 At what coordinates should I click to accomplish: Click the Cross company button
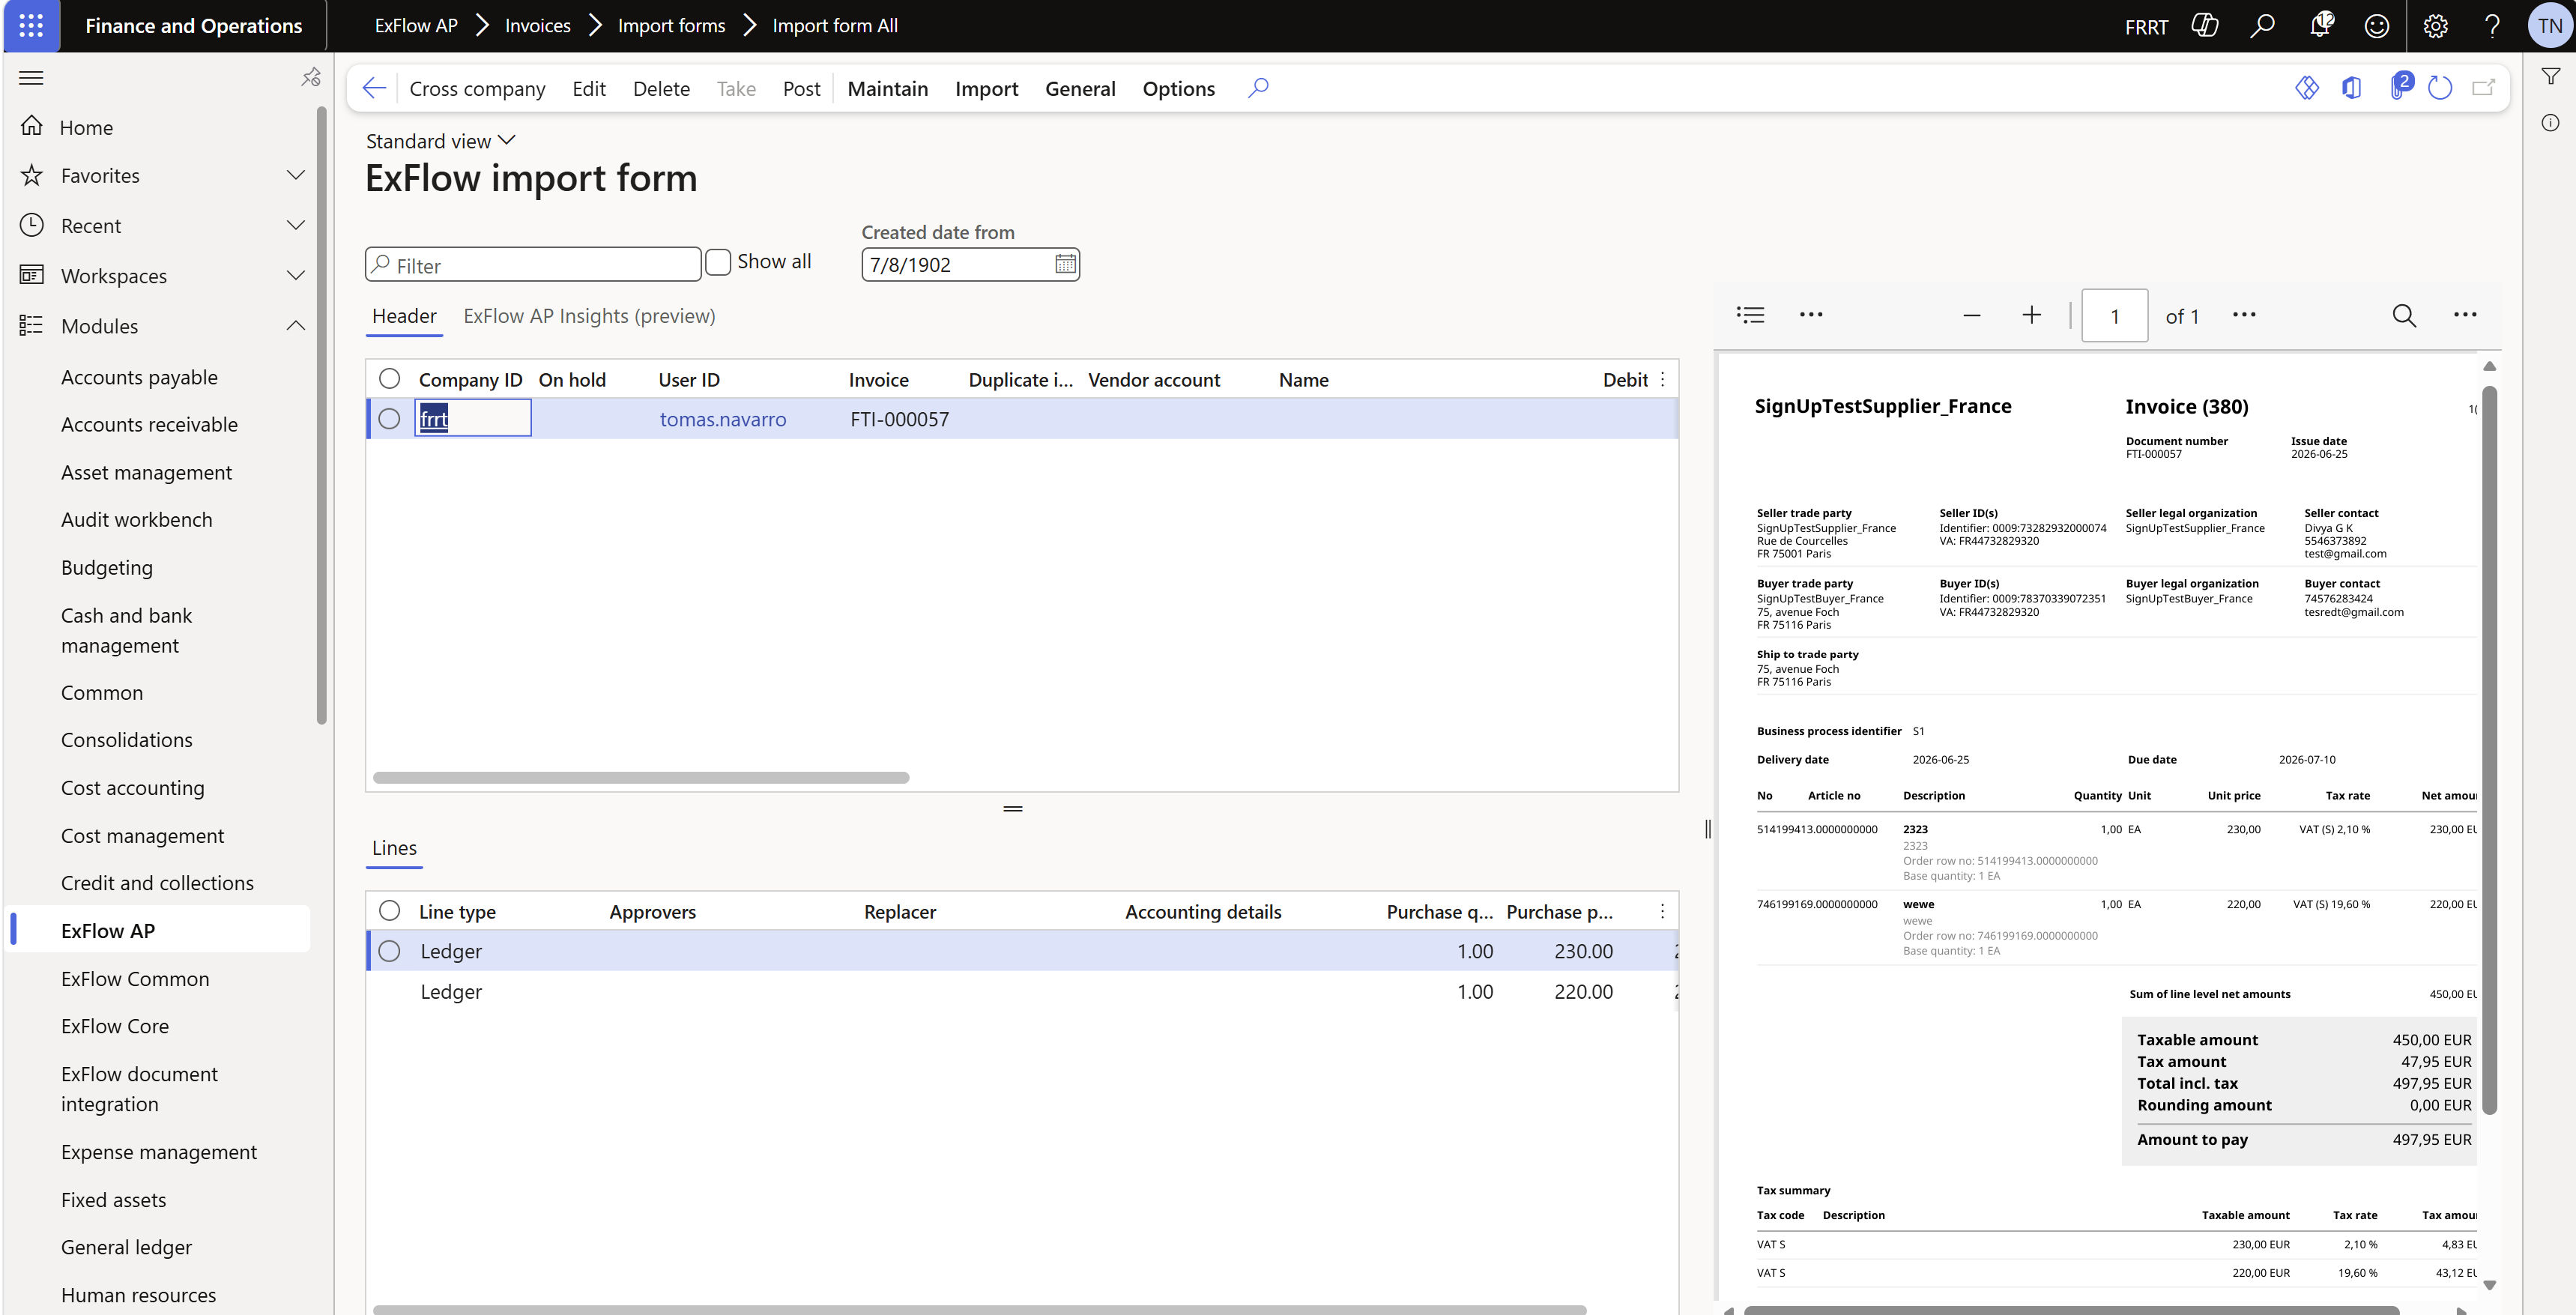tap(477, 88)
